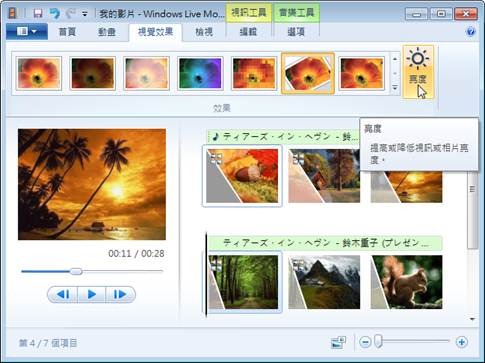Play the movie preview
This screenshot has height=363, width=485.
92,294
